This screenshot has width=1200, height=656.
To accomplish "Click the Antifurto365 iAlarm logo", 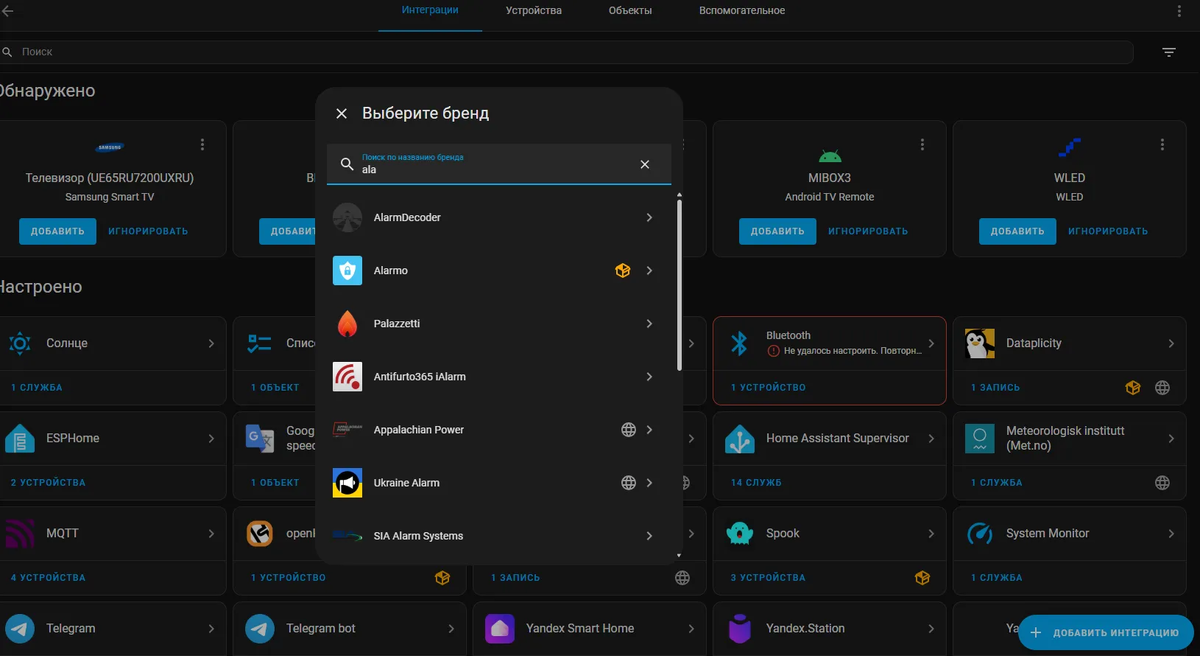I will click(347, 376).
